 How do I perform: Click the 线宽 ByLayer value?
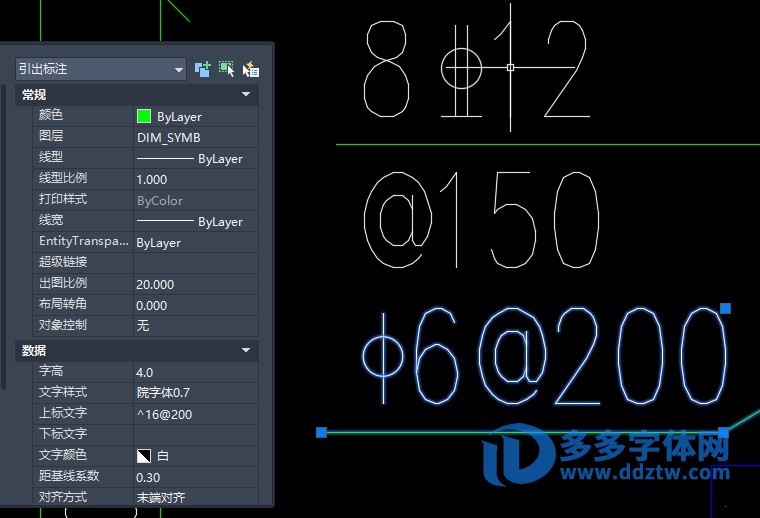tap(195, 221)
